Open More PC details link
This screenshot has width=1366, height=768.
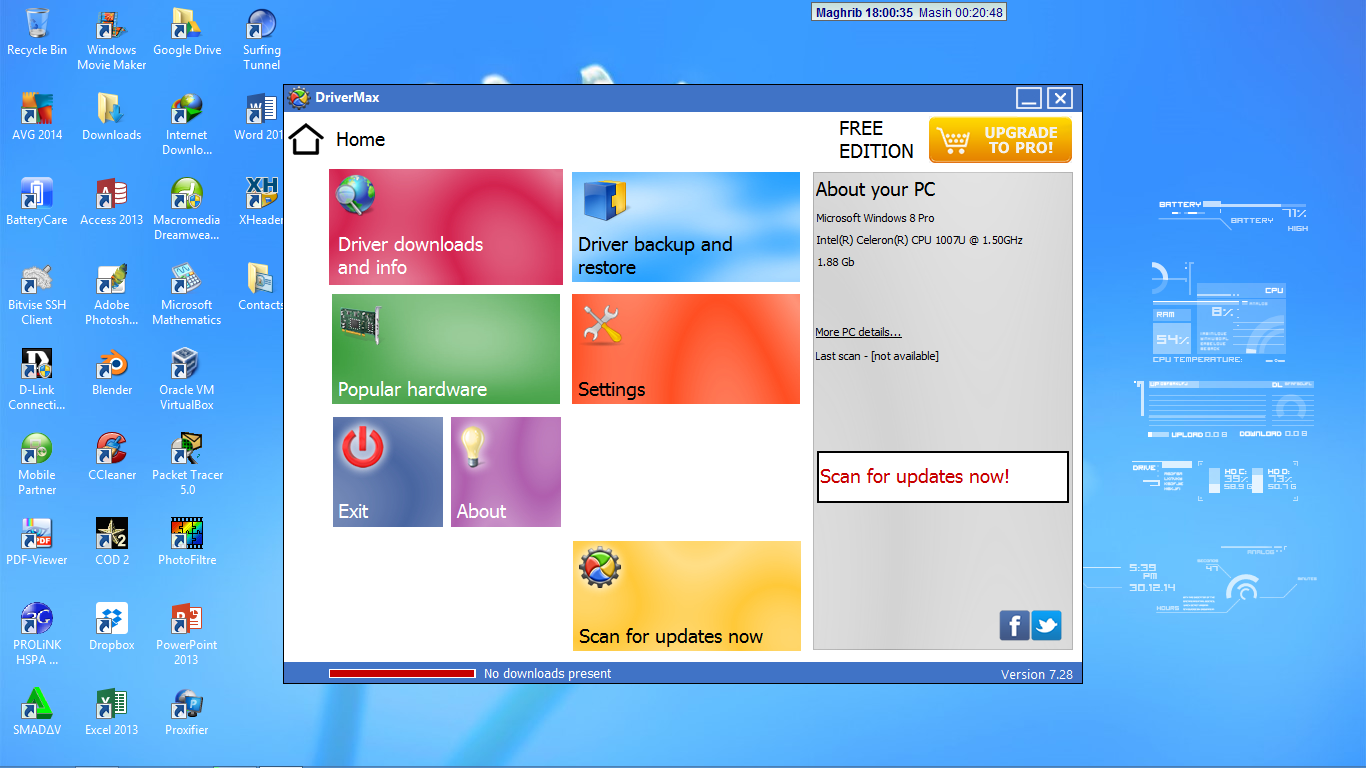click(x=858, y=332)
